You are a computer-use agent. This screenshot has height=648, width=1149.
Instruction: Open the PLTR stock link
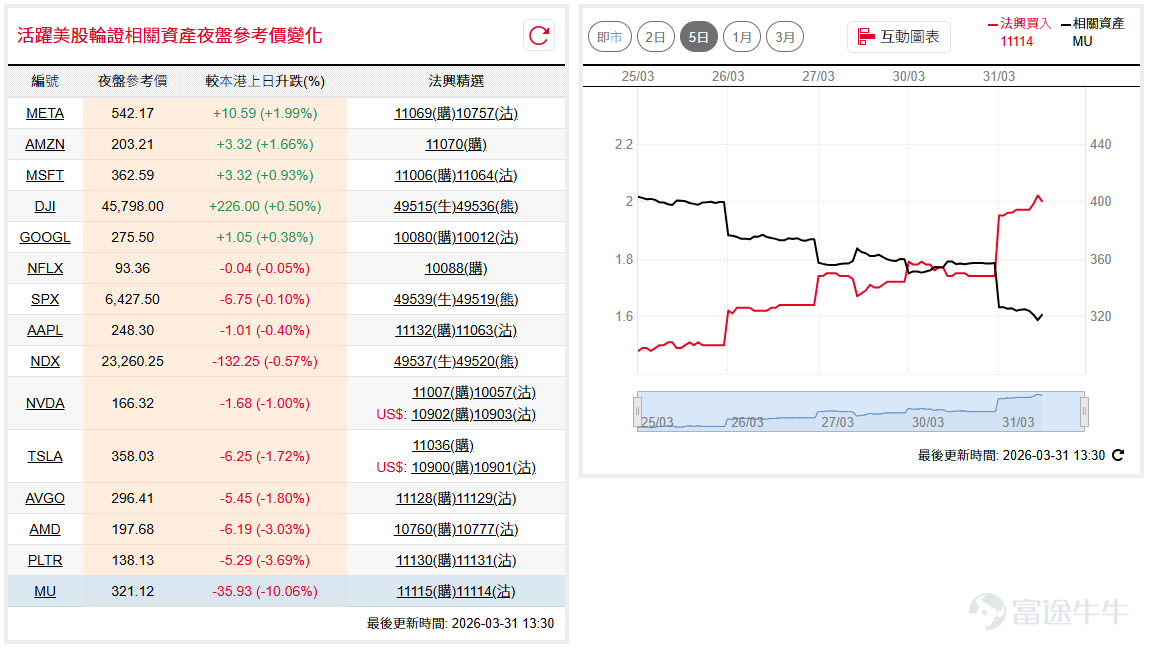(45, 560)
